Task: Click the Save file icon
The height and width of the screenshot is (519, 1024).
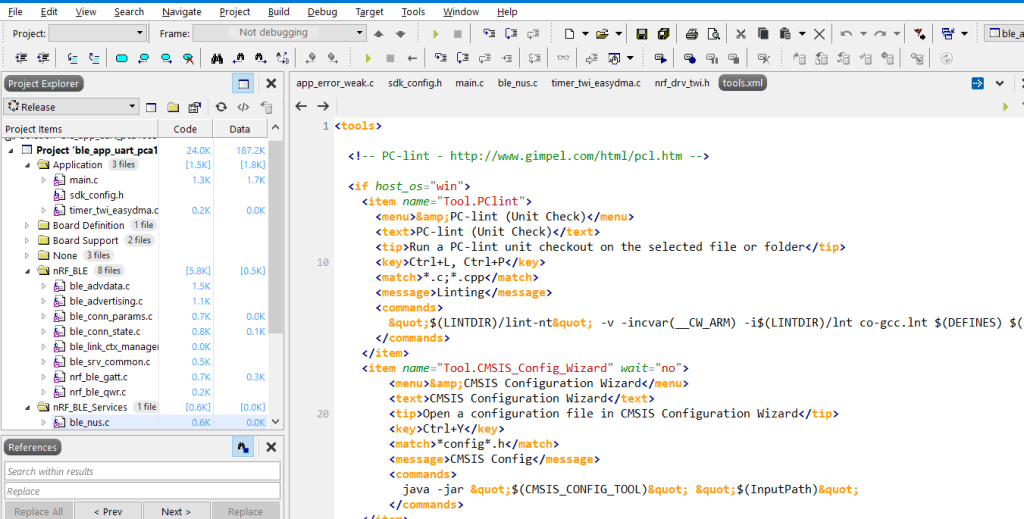Action: point(641,33)
